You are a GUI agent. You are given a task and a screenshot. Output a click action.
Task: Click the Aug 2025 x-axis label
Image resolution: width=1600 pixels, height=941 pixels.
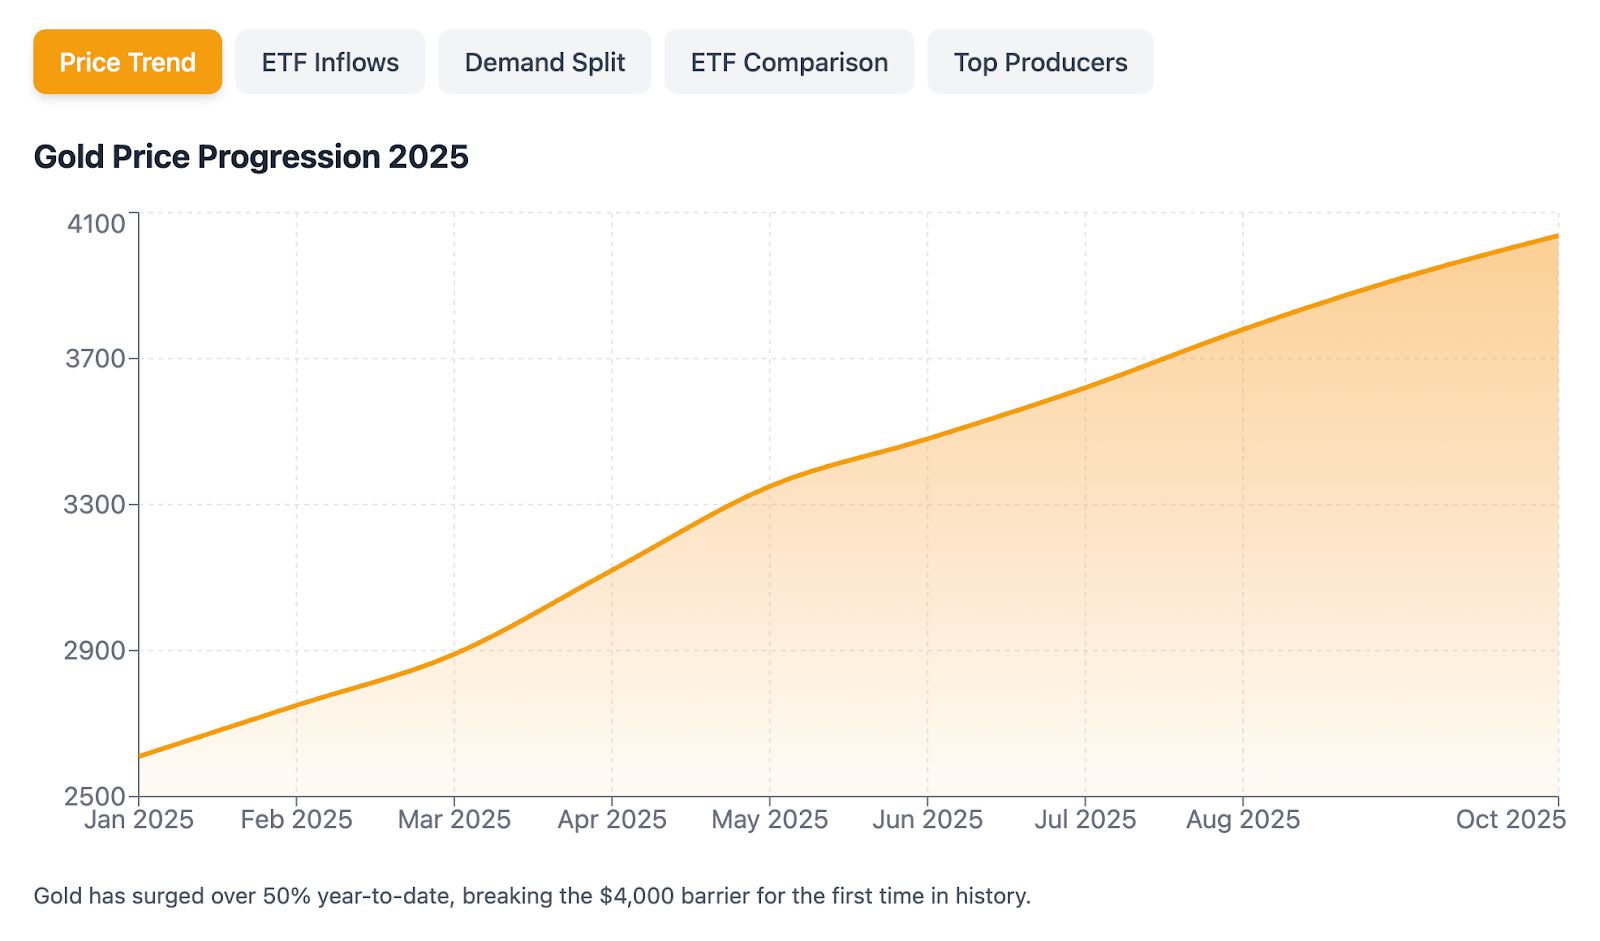point(1243,820)
